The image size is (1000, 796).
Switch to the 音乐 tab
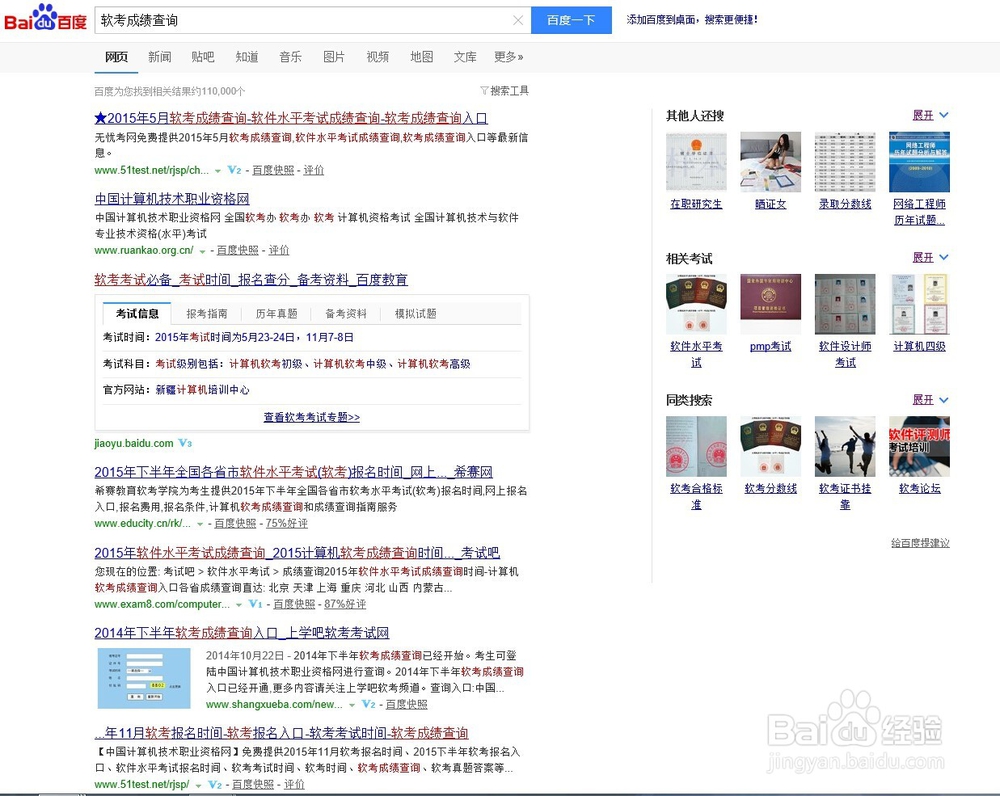290,57
